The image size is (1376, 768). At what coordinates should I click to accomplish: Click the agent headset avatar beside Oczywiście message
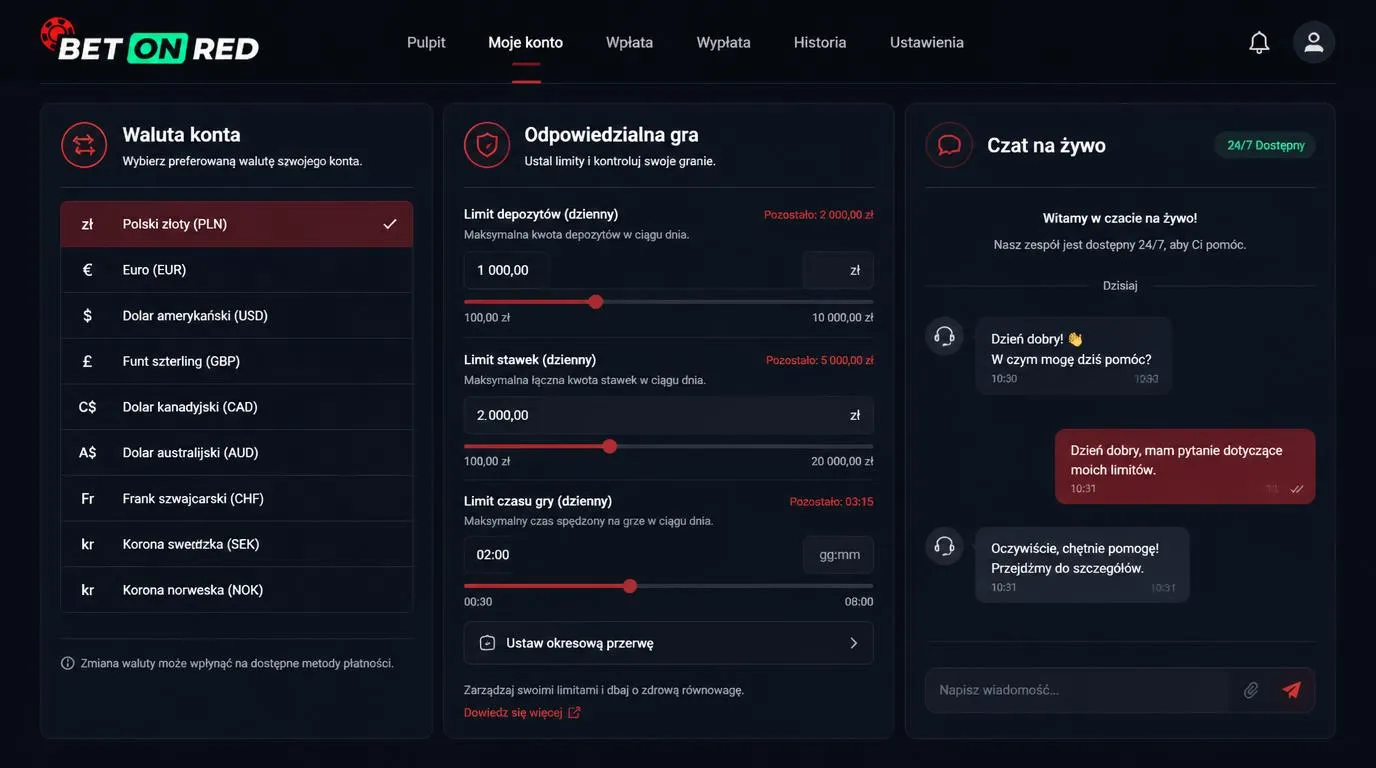click(x=944, y=546)
